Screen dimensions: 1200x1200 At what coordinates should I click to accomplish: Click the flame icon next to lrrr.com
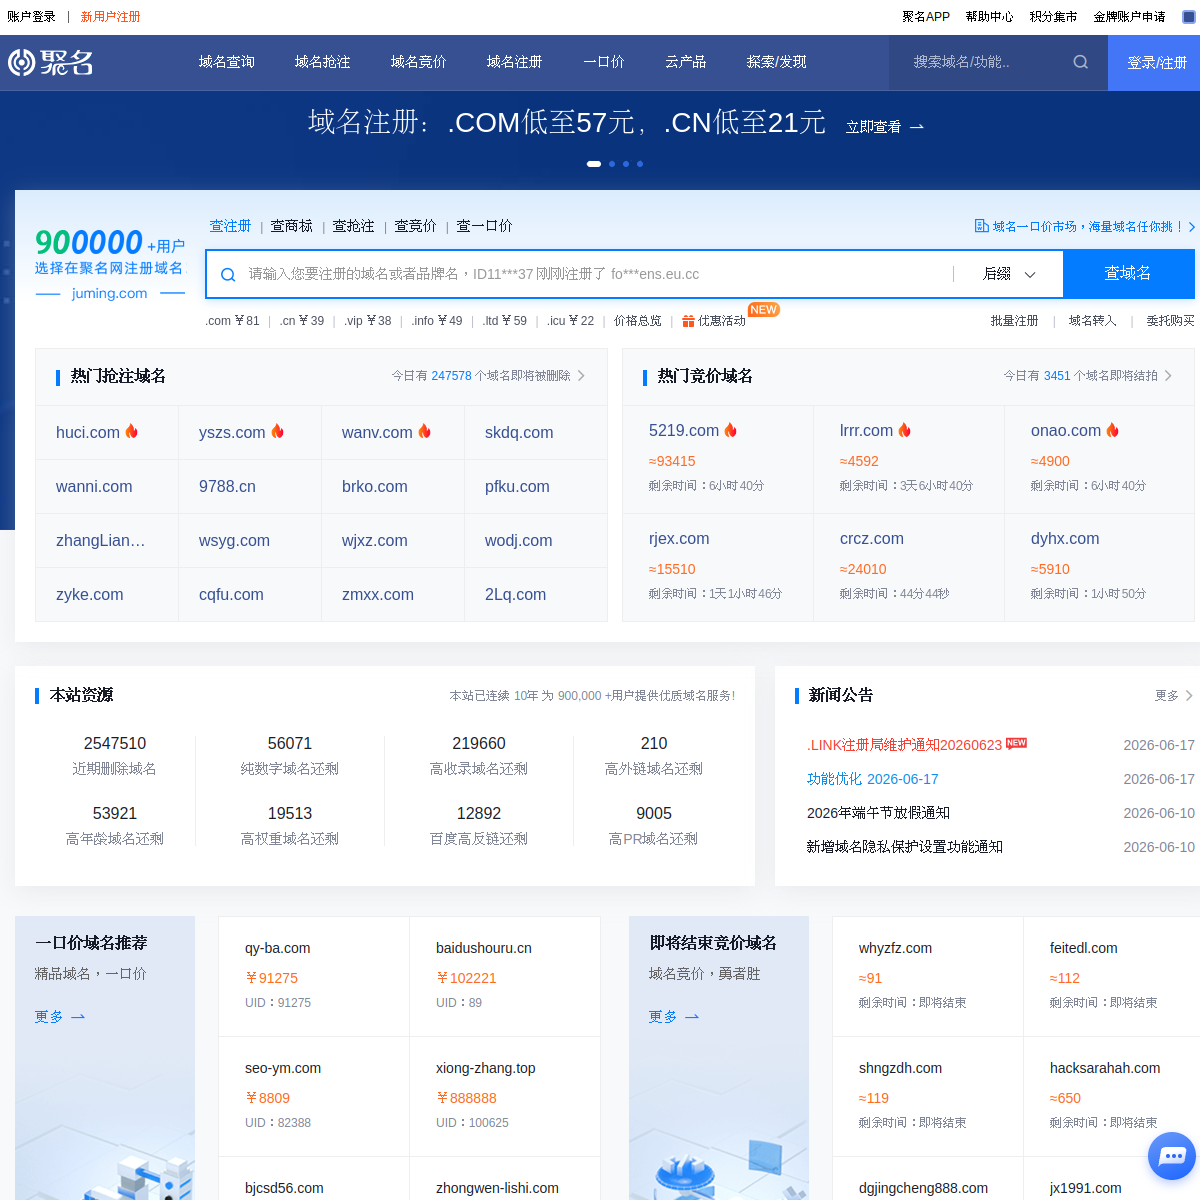[x=905, y=430]
